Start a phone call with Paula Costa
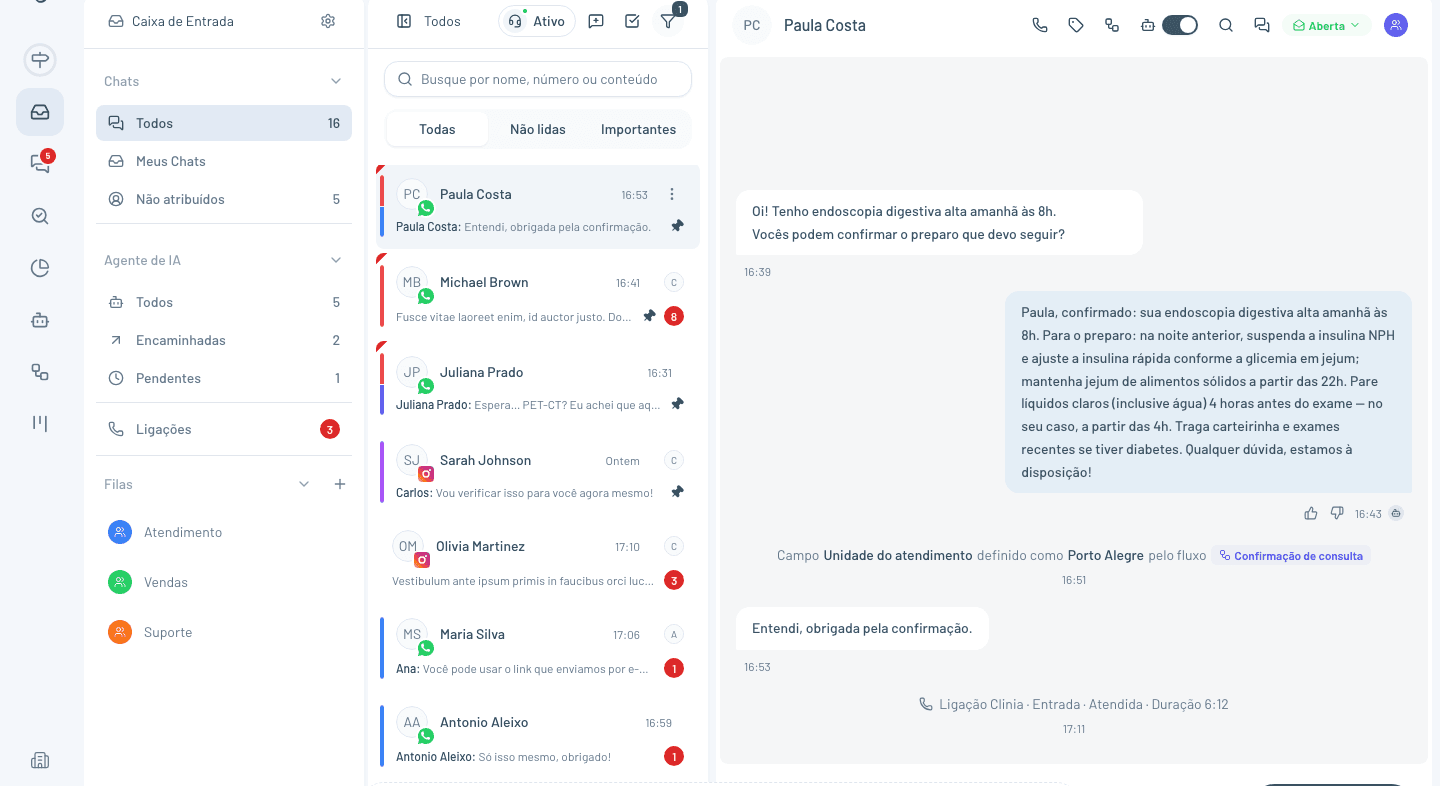 click(x=1040, y=25)
